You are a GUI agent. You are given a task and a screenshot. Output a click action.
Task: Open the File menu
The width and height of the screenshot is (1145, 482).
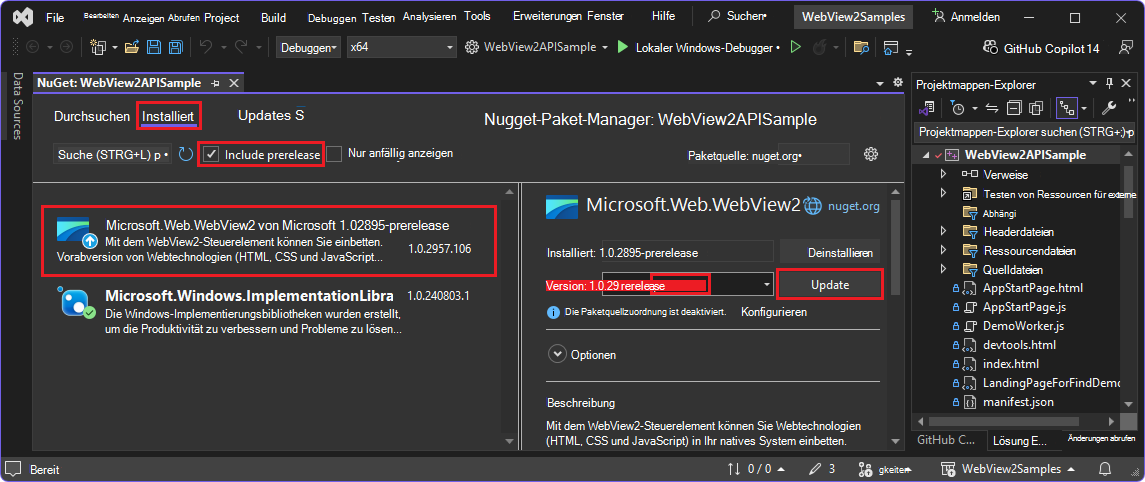(x=55, y=16)
